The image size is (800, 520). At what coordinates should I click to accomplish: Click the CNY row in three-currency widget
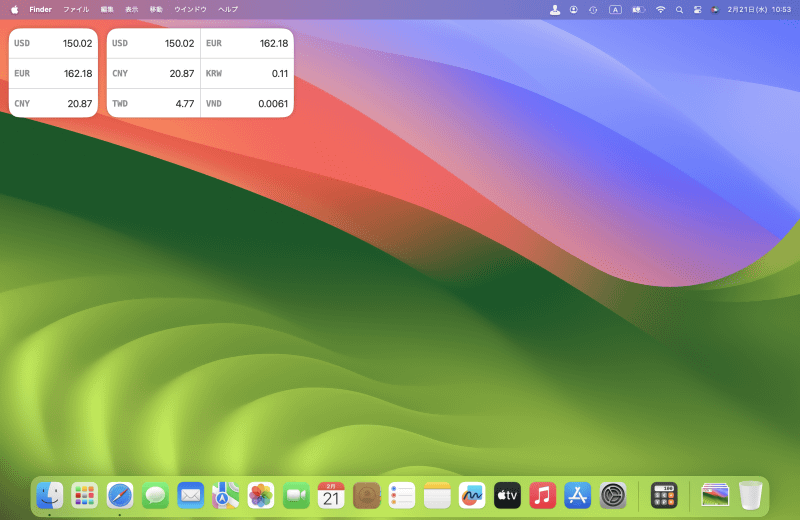(x=53, y=103)
